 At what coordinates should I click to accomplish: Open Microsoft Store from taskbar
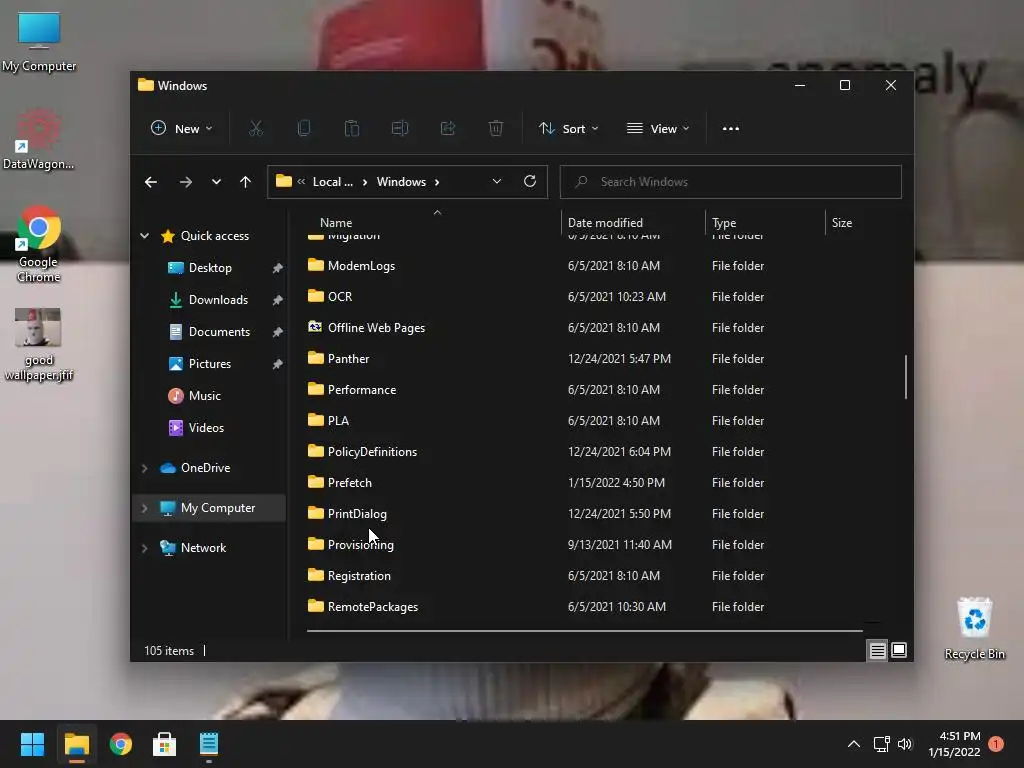click(x=165, y=744)
